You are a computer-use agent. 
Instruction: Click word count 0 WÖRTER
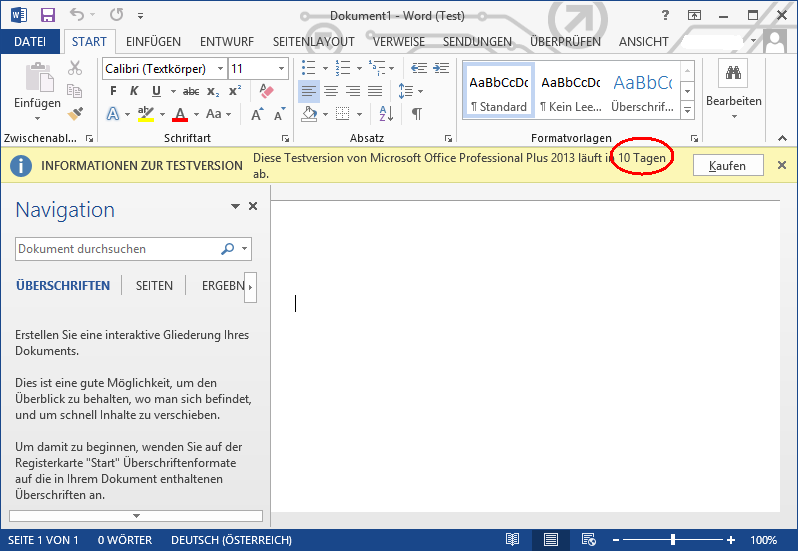point(125,540)
